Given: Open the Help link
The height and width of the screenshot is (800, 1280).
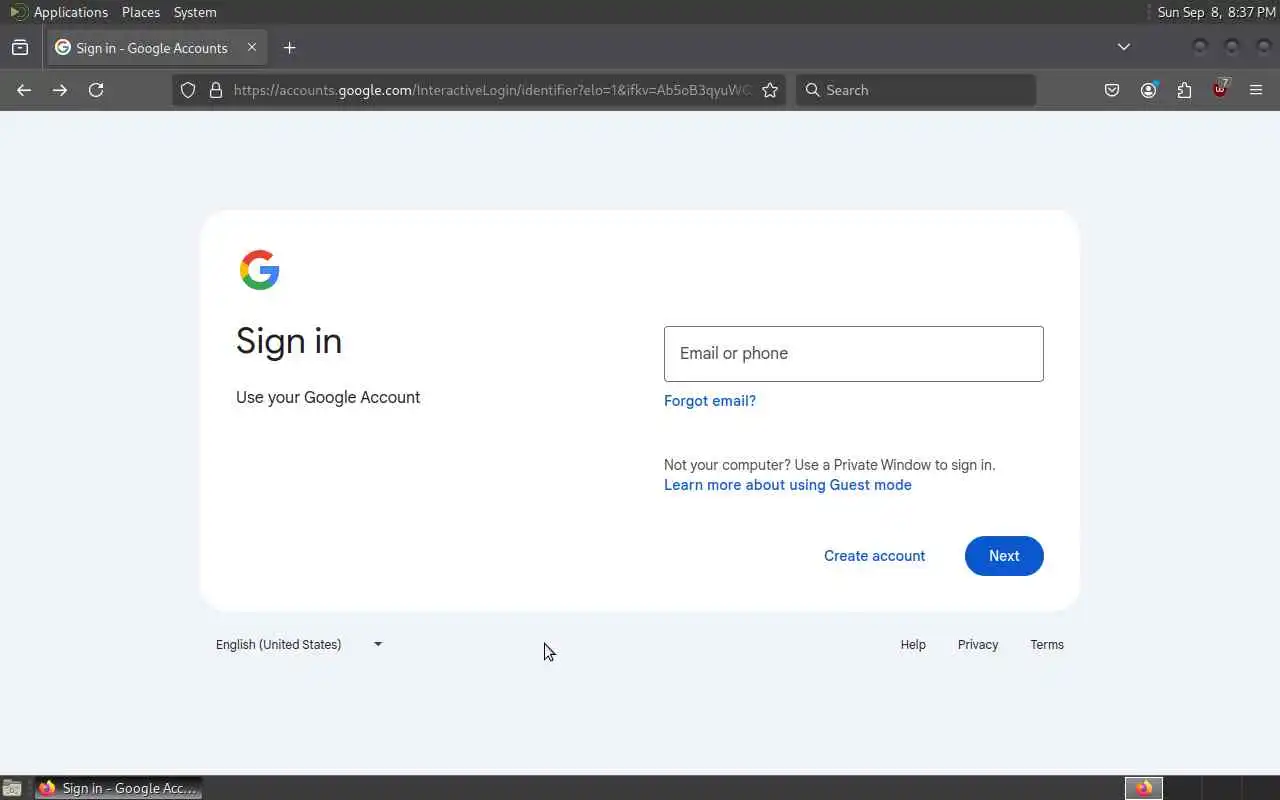Looking at the screenshot, I should point(913,645).
